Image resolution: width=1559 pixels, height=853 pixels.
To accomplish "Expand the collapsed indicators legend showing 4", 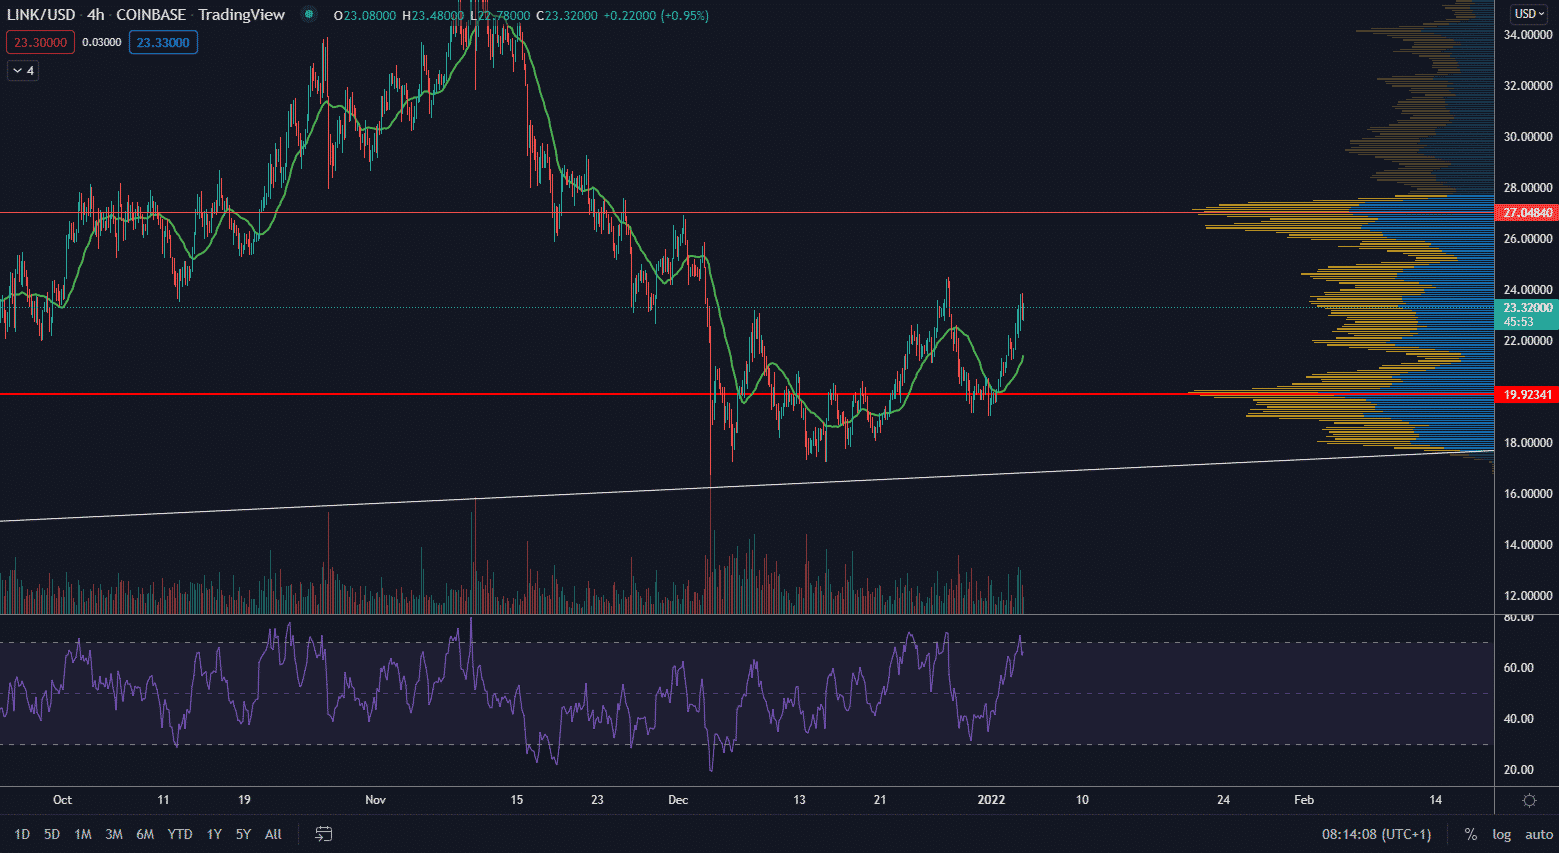I will [x=23, y=70].
